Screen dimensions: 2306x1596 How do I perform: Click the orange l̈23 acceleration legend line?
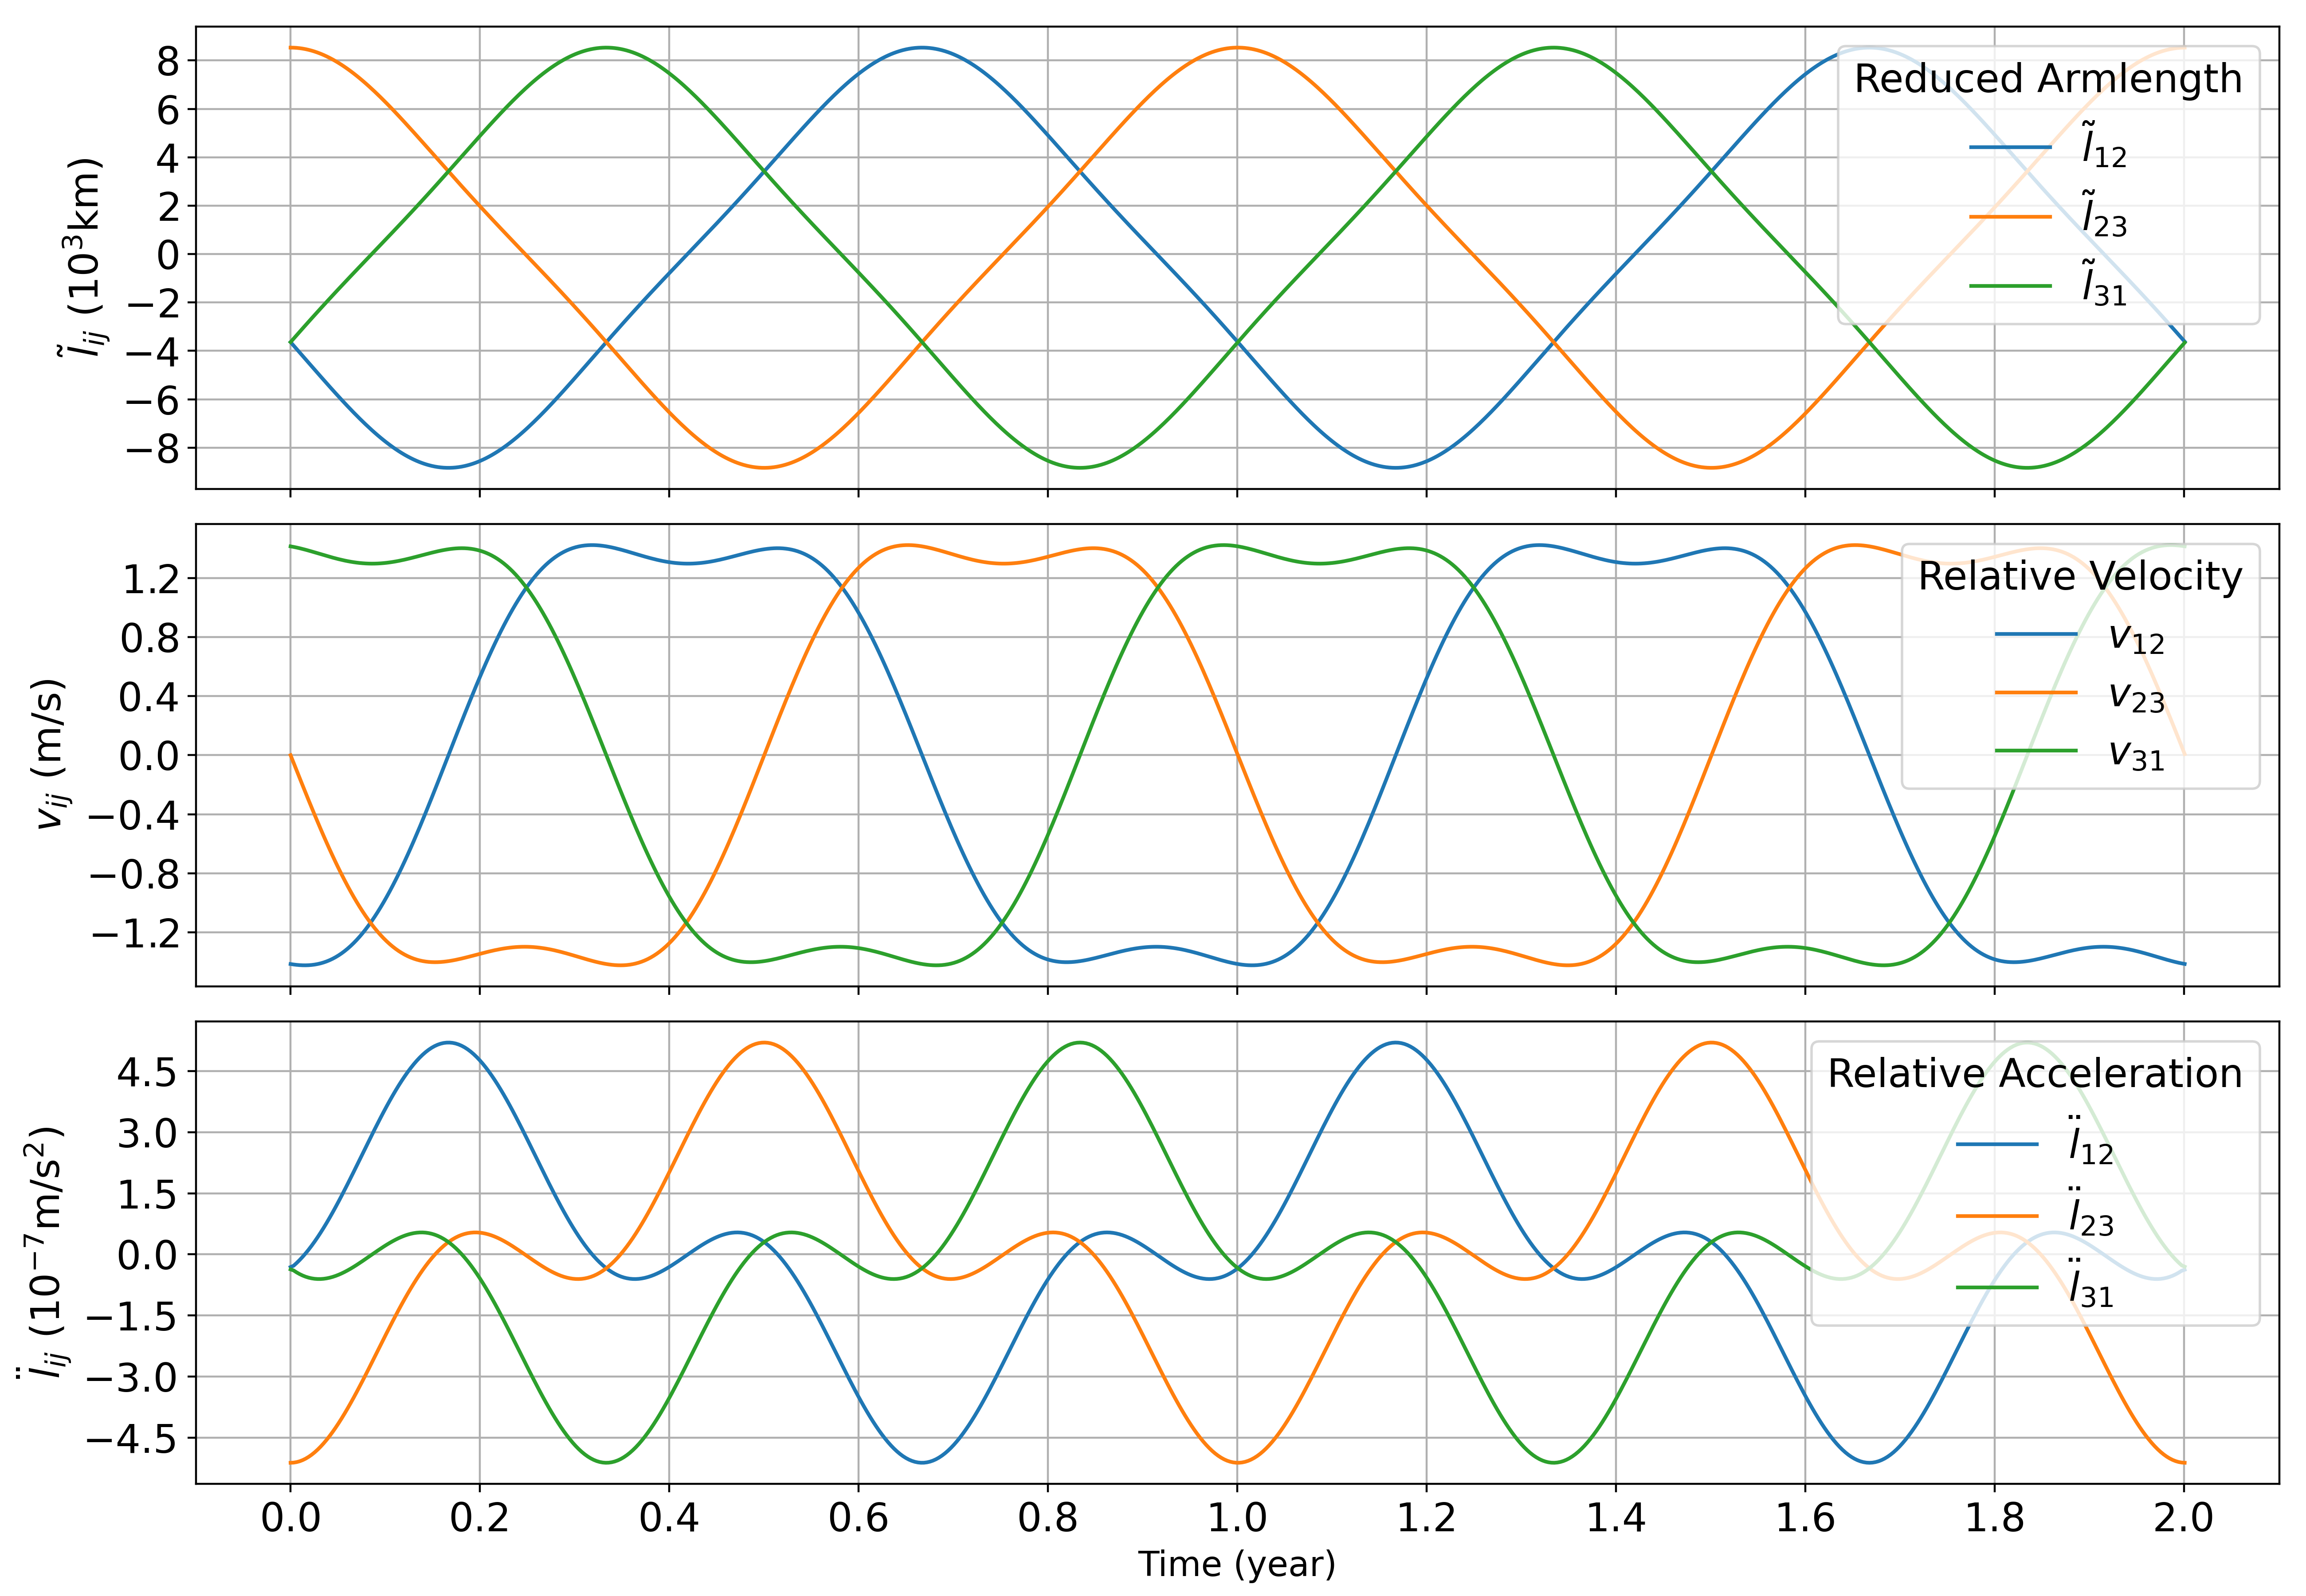1997,1217
